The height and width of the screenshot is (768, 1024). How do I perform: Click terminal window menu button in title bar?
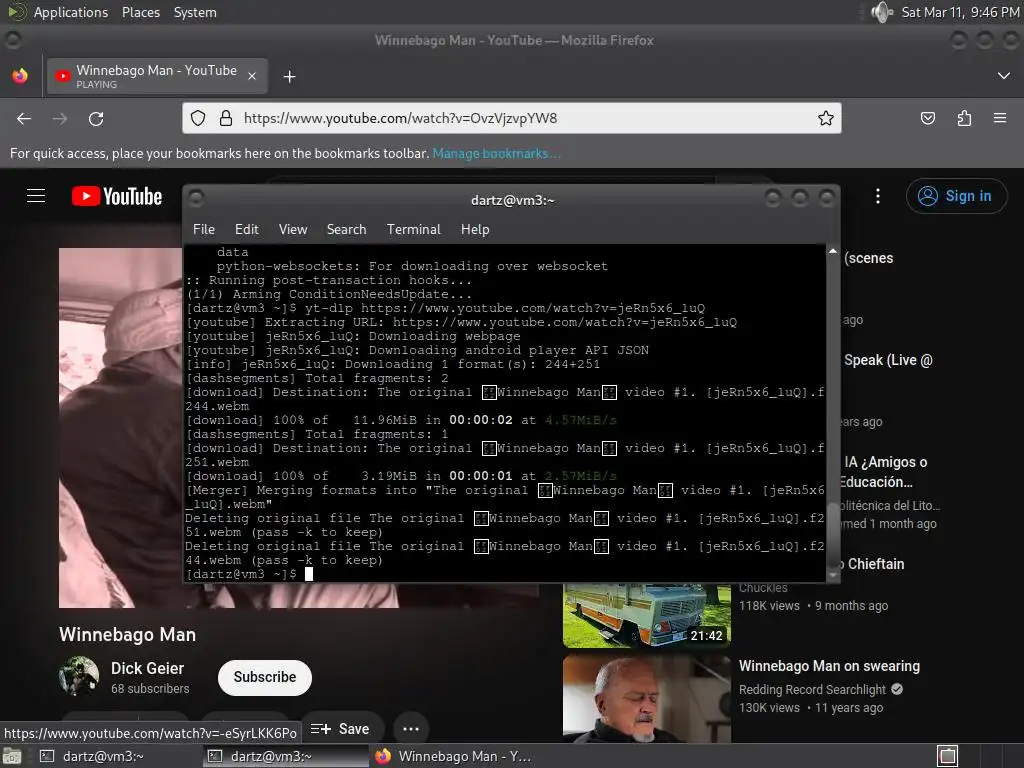196,198
